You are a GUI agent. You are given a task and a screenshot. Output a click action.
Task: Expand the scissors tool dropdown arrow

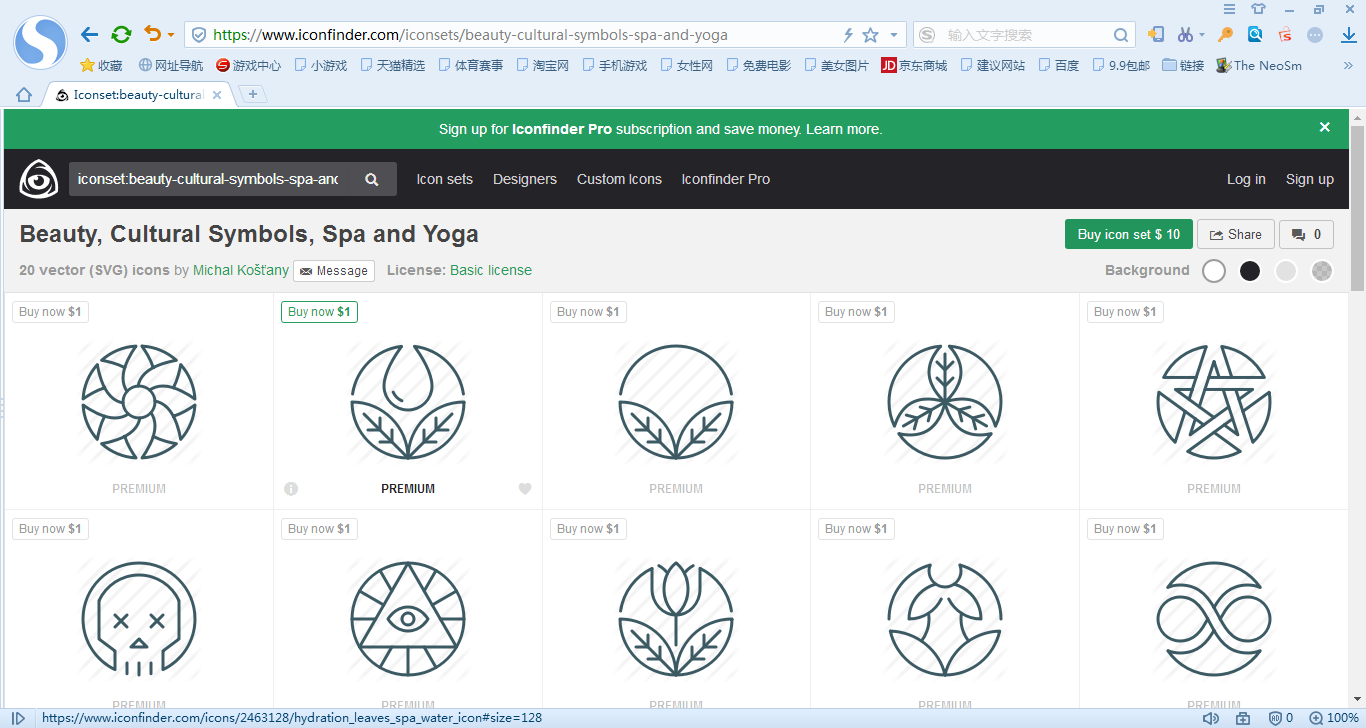(1202, 35)
